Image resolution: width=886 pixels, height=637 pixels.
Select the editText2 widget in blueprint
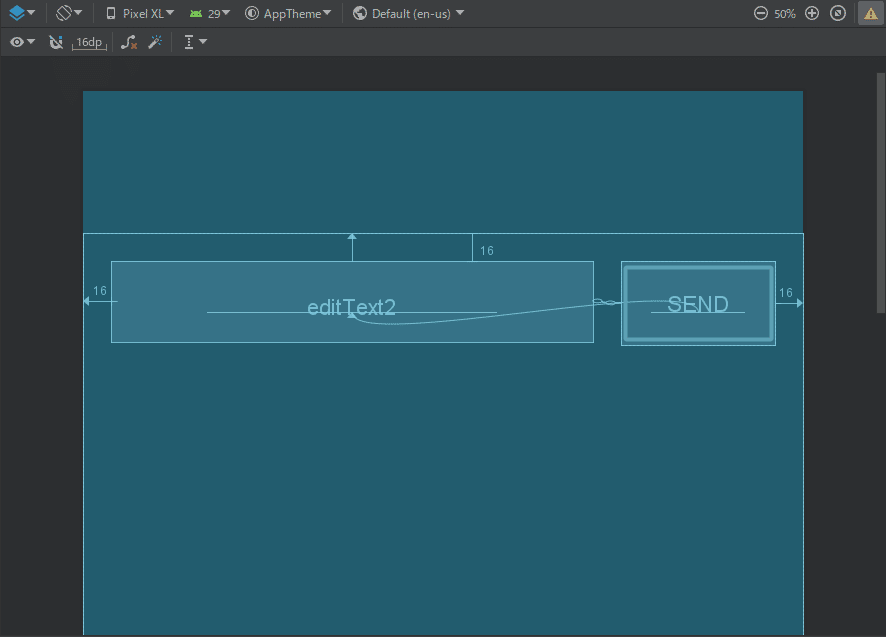[x=352, y=302]
